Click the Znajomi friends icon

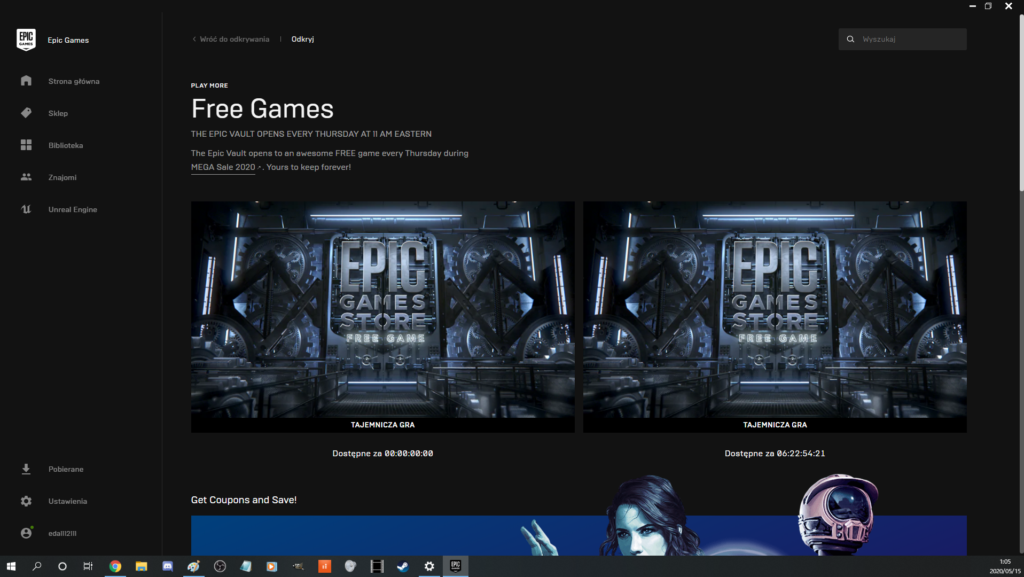click(26, 177)
